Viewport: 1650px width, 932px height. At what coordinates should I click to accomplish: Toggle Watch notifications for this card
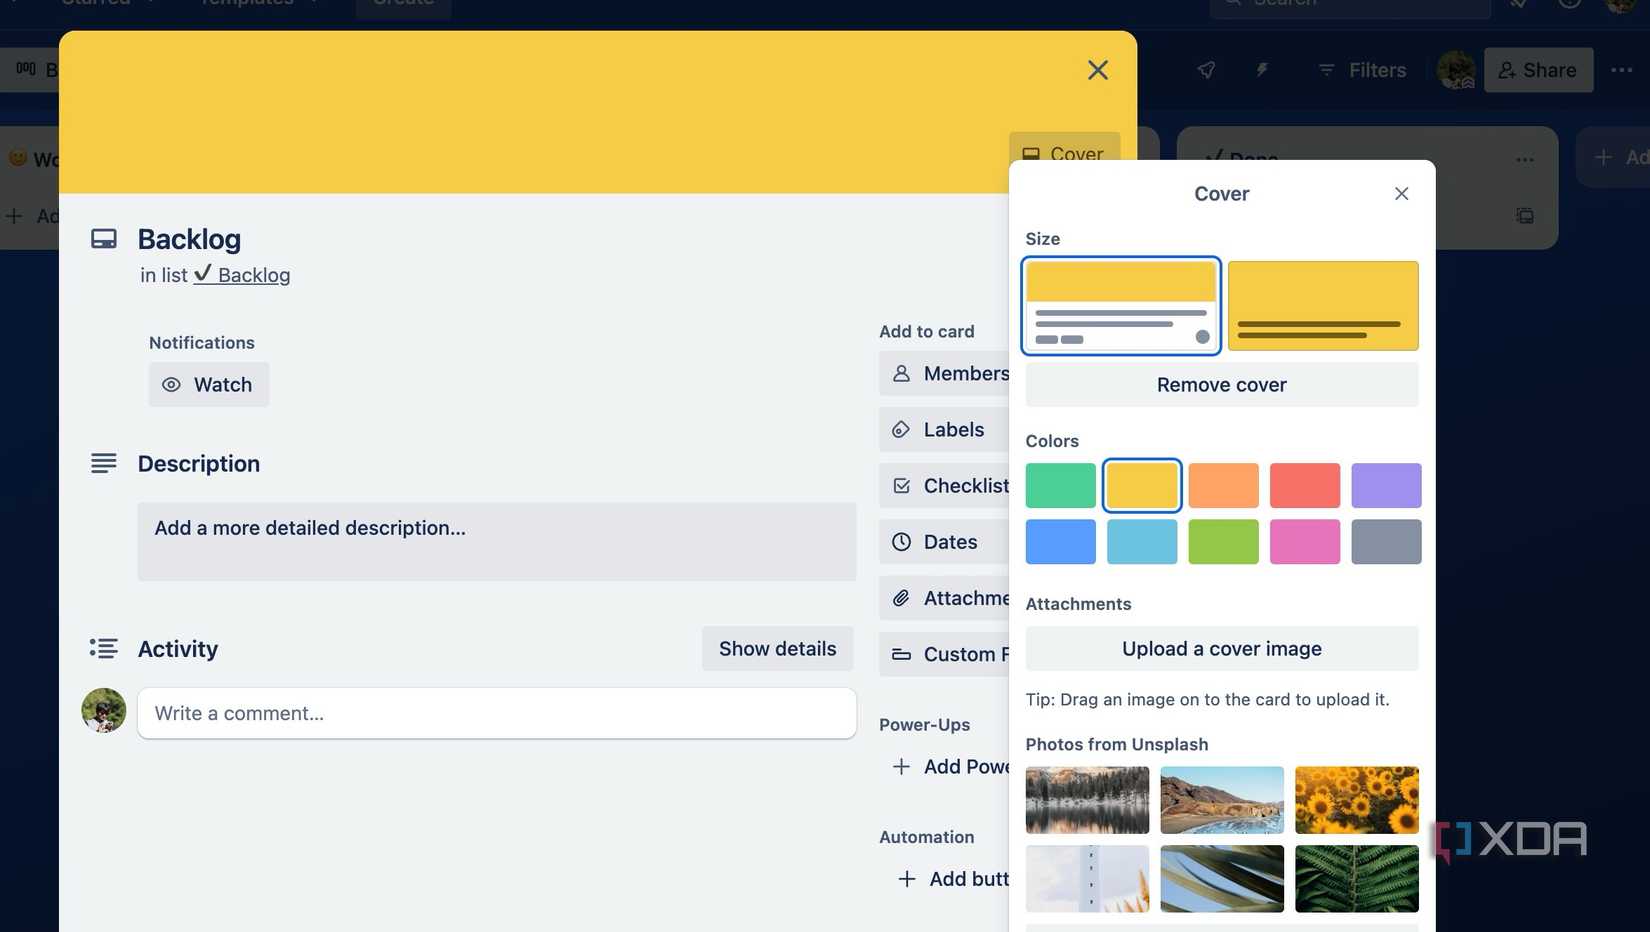pos(208,384)
